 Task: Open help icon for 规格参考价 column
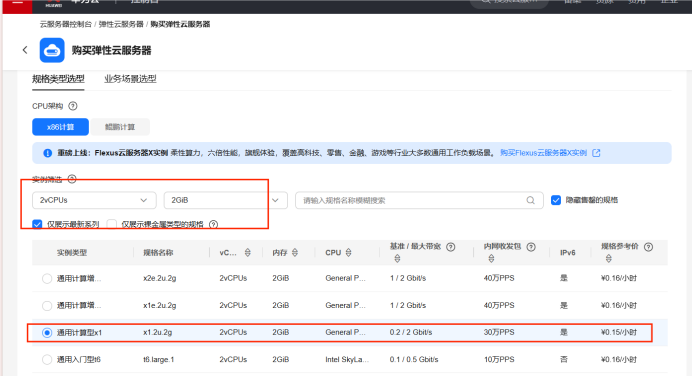click(x=648, y=247)
